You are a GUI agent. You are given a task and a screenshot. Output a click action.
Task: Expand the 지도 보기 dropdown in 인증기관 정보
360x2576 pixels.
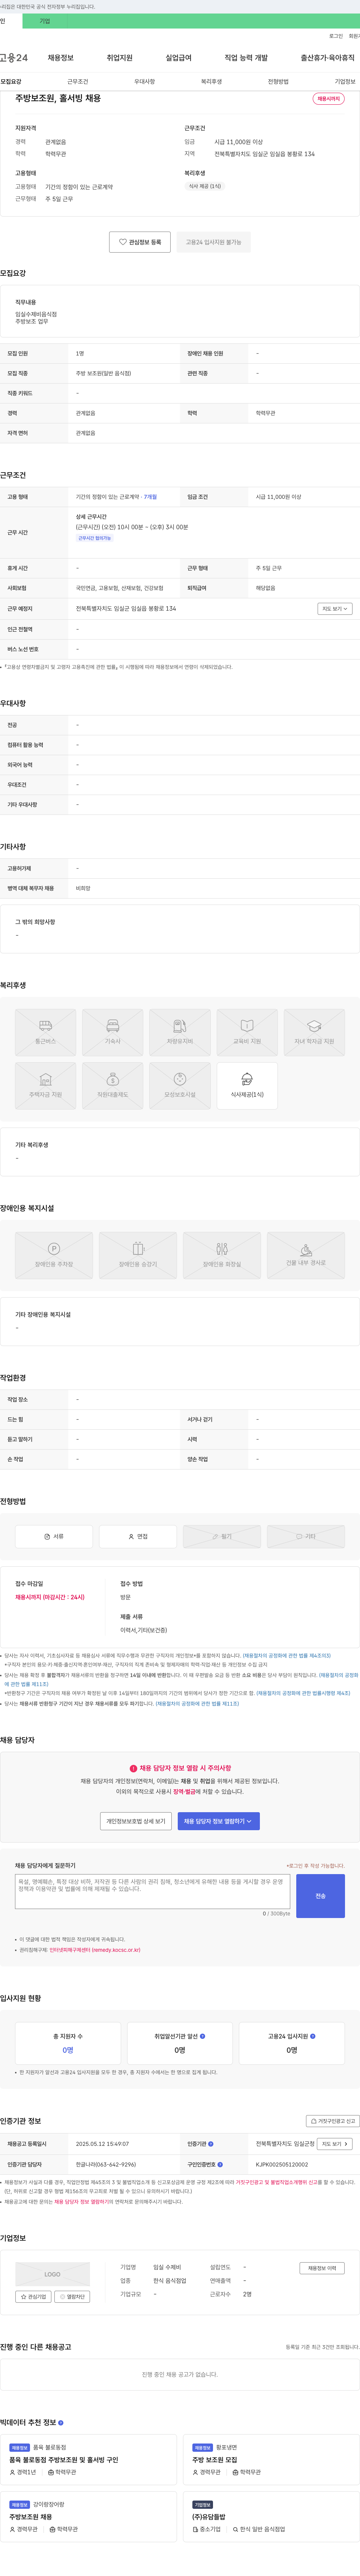point(335,2144)
